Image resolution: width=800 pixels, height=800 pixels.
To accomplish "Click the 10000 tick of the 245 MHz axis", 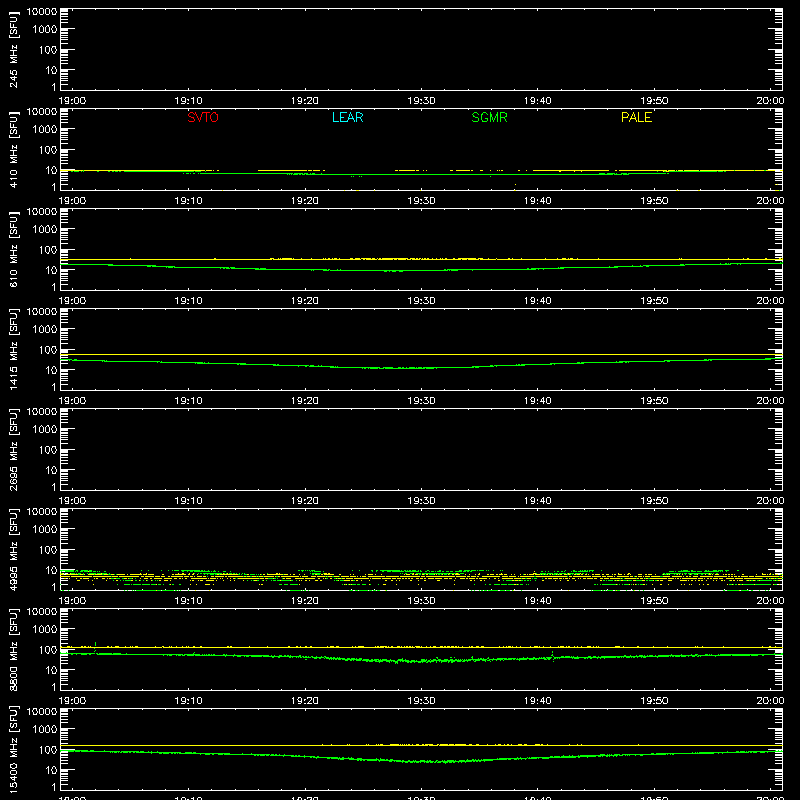I will (x=42, y=11).
